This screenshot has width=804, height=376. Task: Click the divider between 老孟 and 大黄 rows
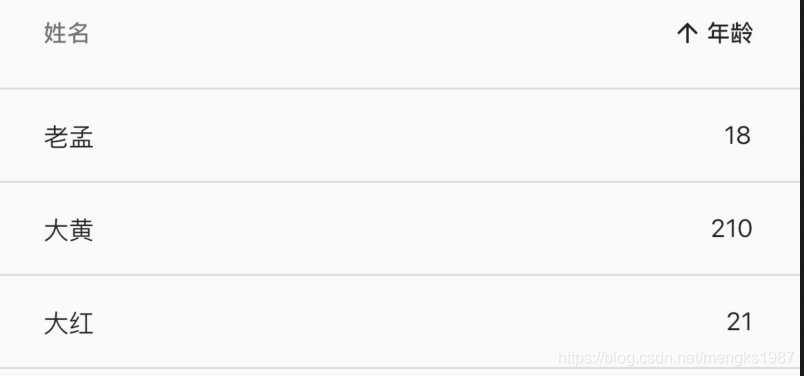[399, 182]
